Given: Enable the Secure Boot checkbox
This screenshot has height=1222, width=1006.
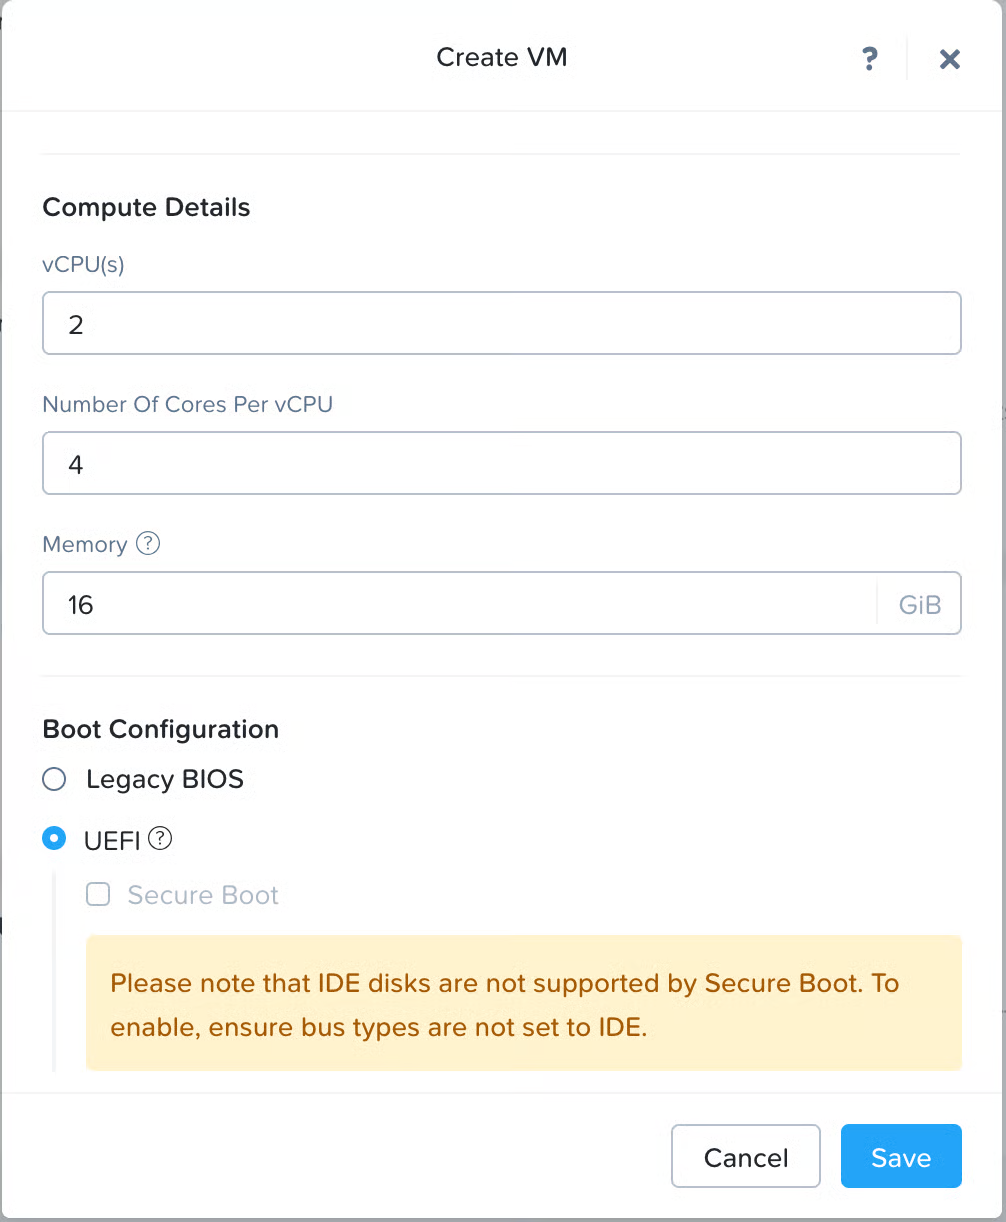Looking at the screenshot, I should pyautogui.click(x=98, y=895).
